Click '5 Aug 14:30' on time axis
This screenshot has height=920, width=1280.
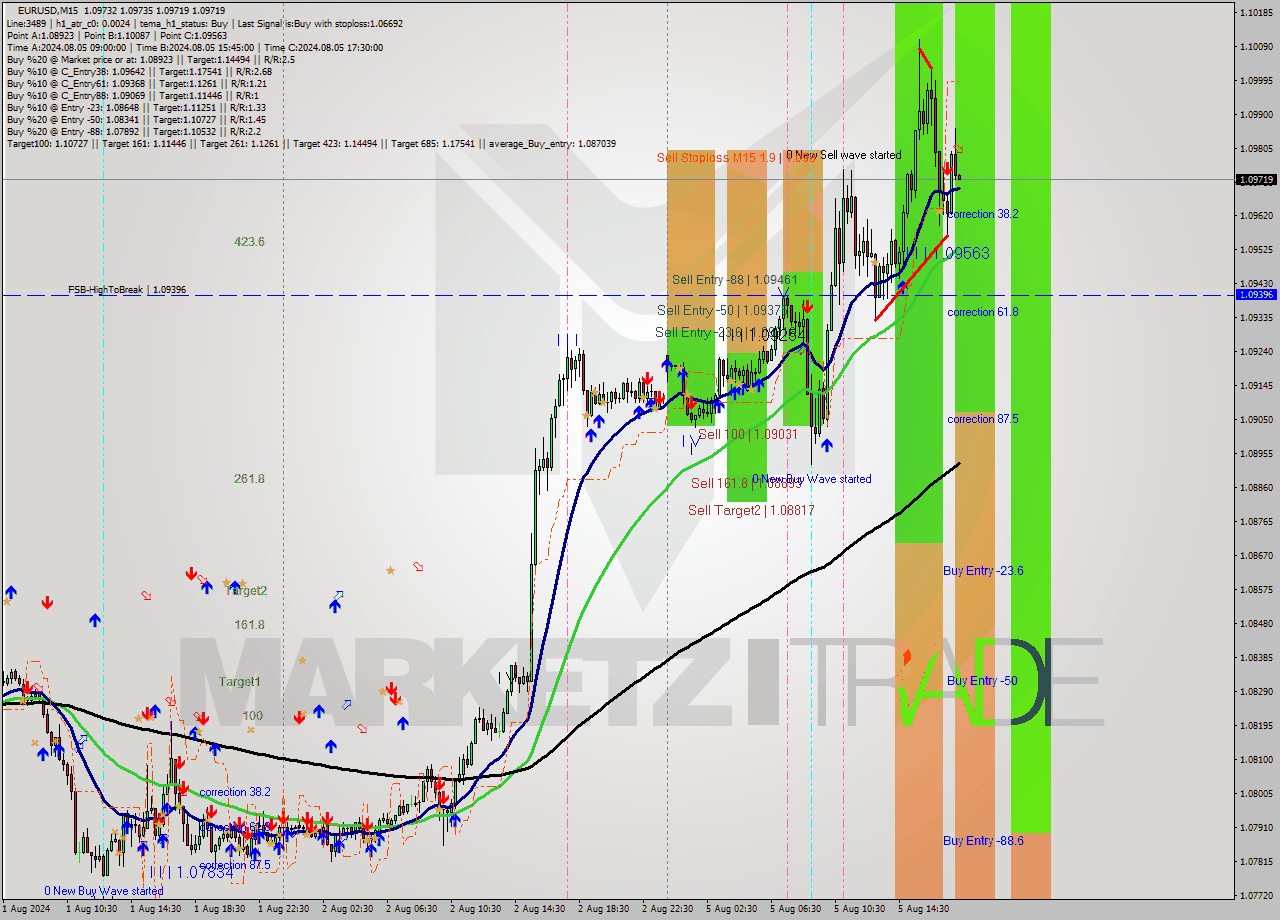coord(923,909)
